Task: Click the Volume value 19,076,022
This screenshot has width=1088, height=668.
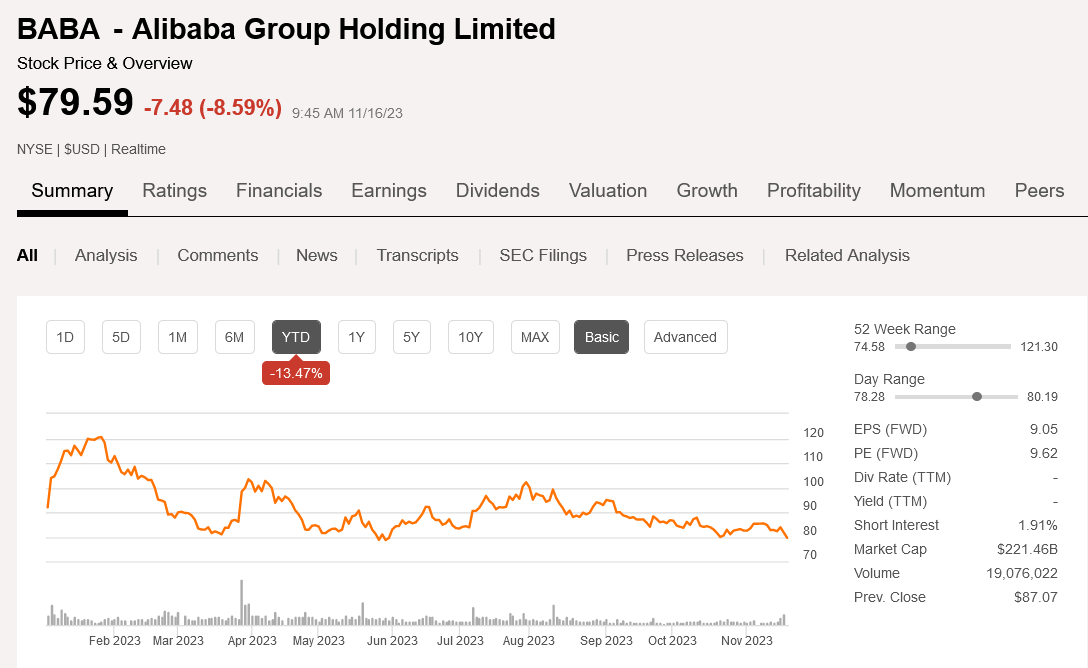Action: click(1022, 573)
